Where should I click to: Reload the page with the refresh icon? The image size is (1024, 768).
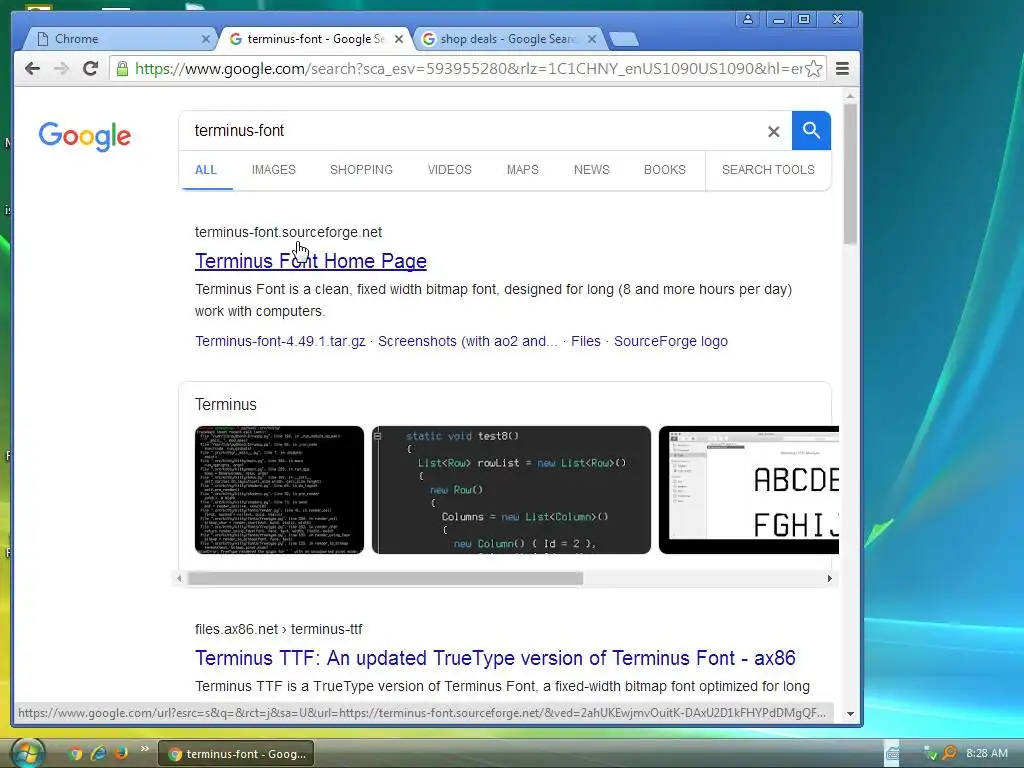(x=90, y=69)
